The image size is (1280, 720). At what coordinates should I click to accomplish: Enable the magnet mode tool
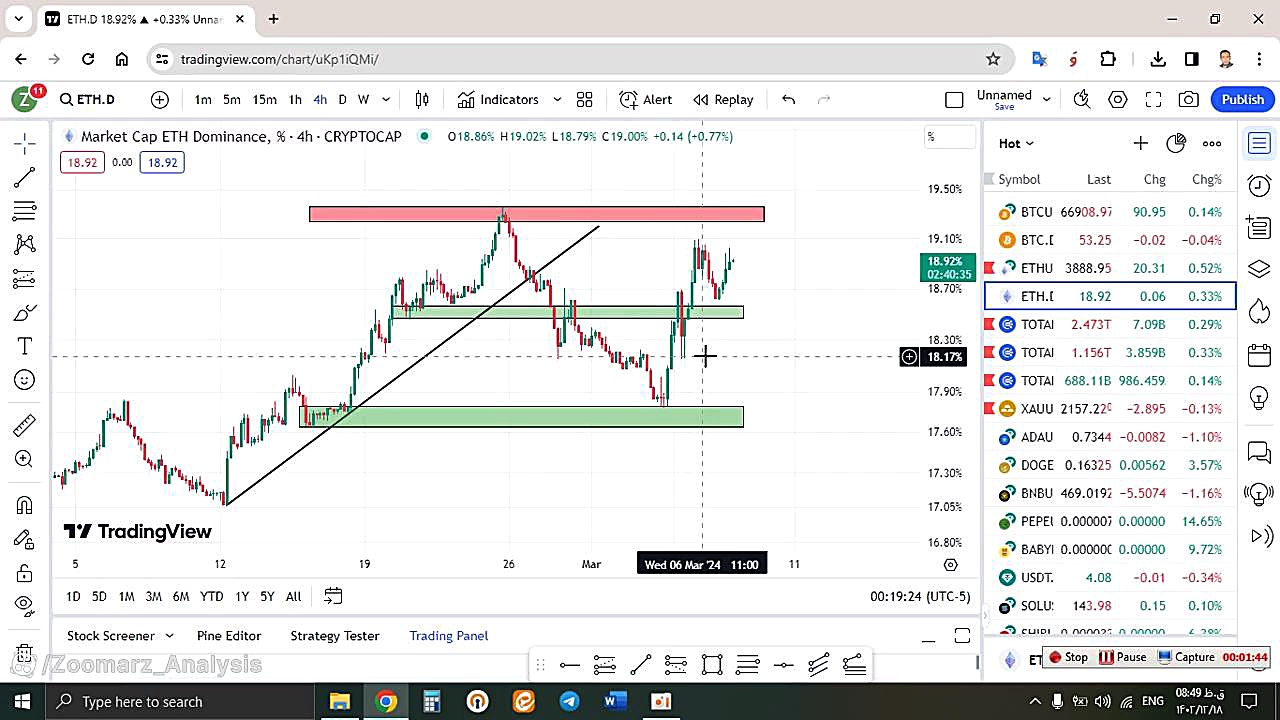click(25, 505)
